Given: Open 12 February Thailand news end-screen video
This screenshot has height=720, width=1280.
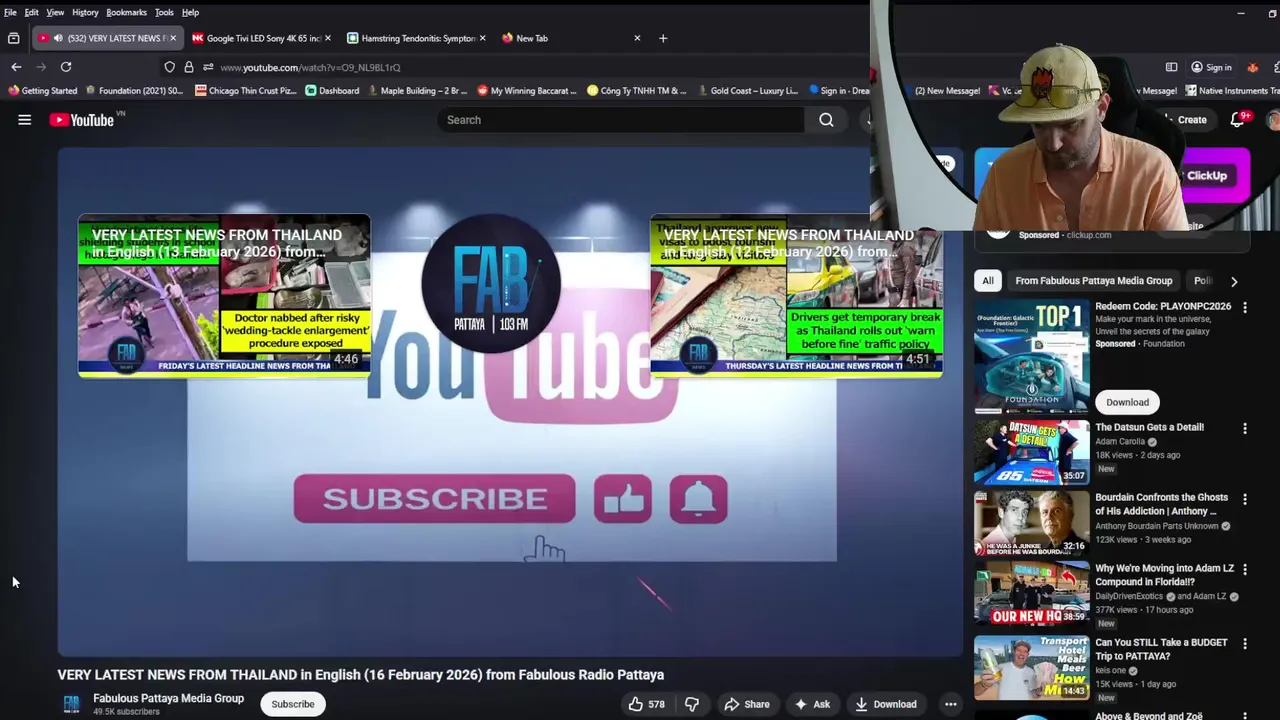Looking at the screenshot, I should tap(796, 295).
